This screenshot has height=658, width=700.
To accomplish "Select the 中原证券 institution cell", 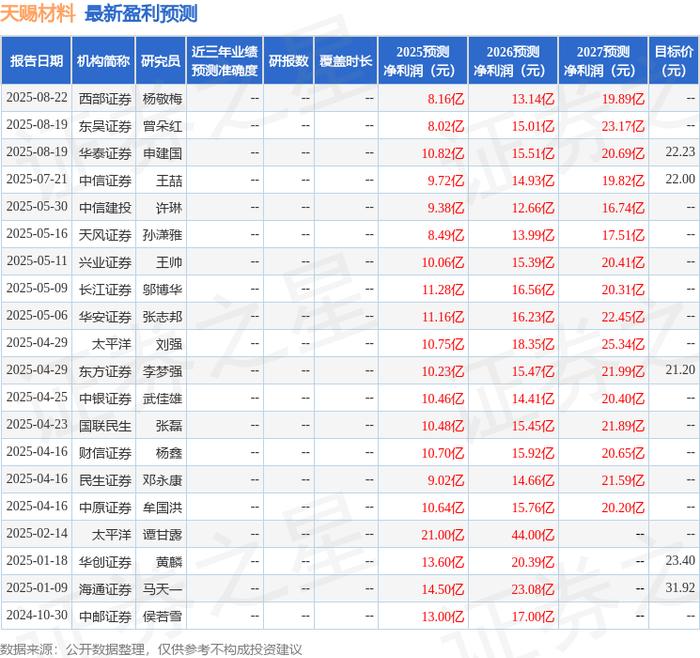I will (x=105, y=507).
